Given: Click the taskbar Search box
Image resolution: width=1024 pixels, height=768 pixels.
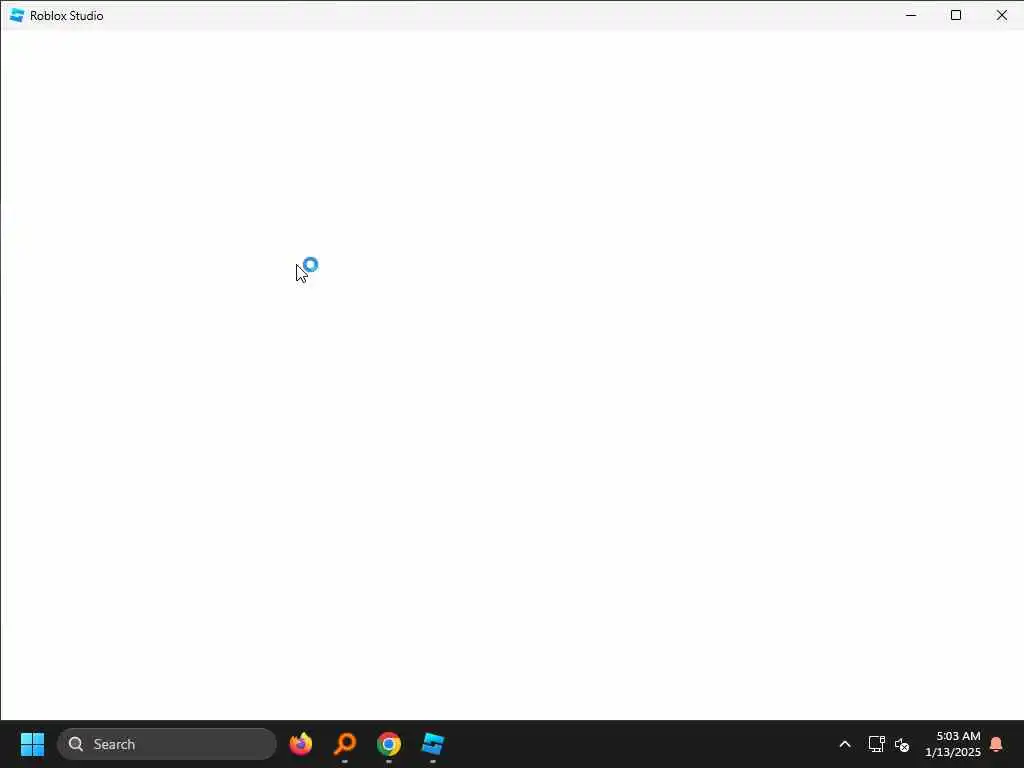Looking at the screenshot, I should tap(167, 744).
